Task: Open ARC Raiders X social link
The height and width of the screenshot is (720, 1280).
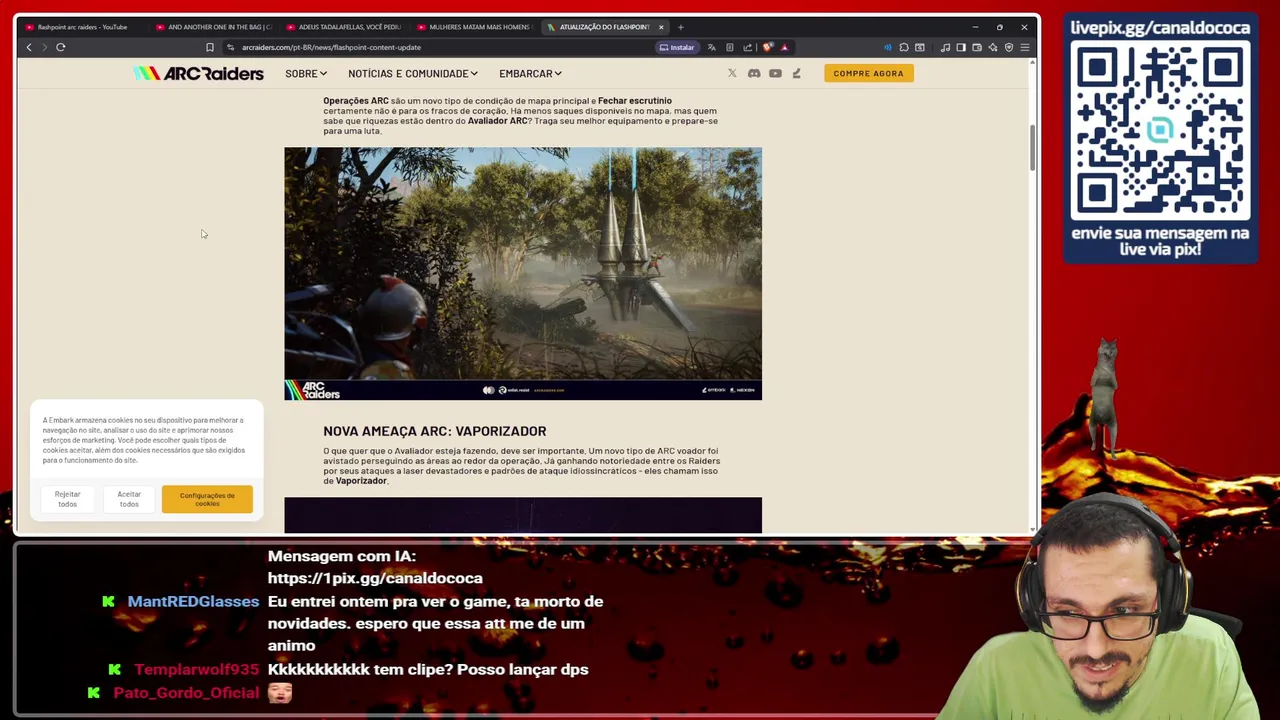Action: (732, 73)
